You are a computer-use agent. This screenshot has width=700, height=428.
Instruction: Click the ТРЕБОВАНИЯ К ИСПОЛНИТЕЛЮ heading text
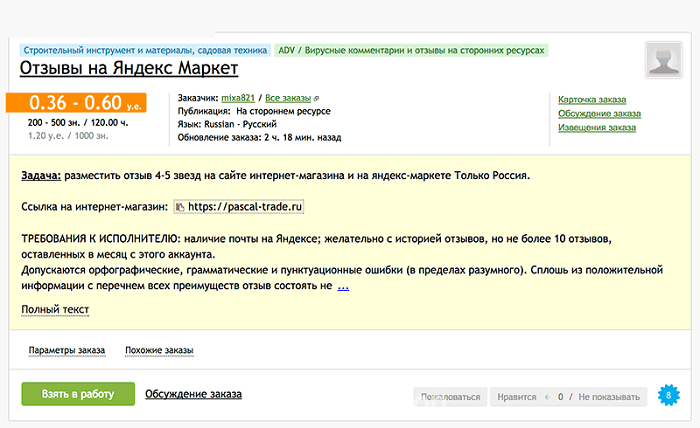coord(101,239)
